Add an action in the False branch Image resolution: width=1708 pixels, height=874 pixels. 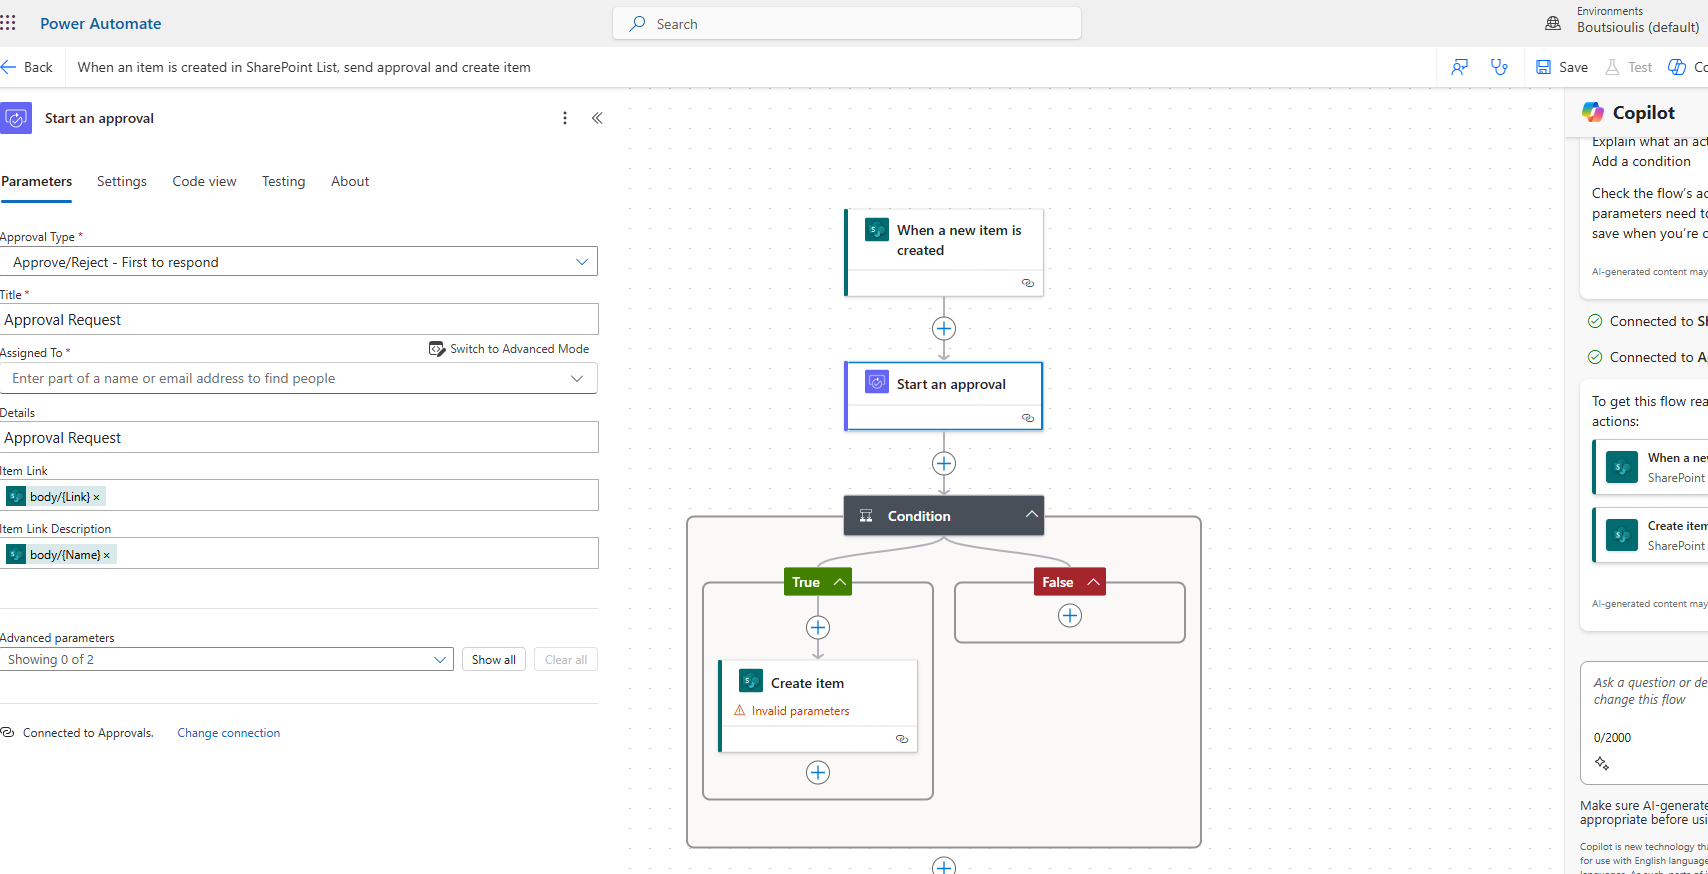tap(1070, 616)
